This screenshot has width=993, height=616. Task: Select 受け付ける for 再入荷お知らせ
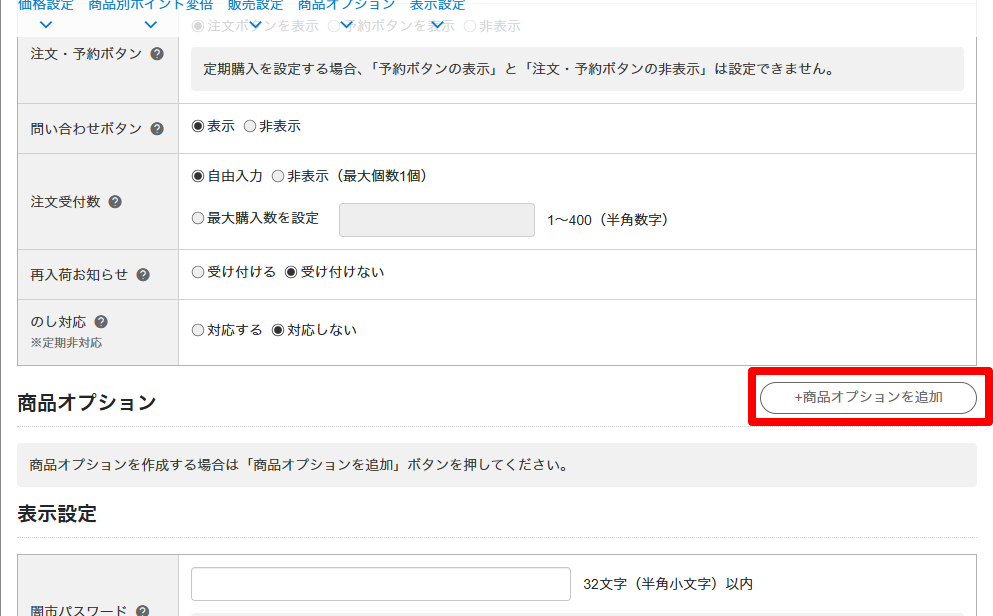[197, 272]
